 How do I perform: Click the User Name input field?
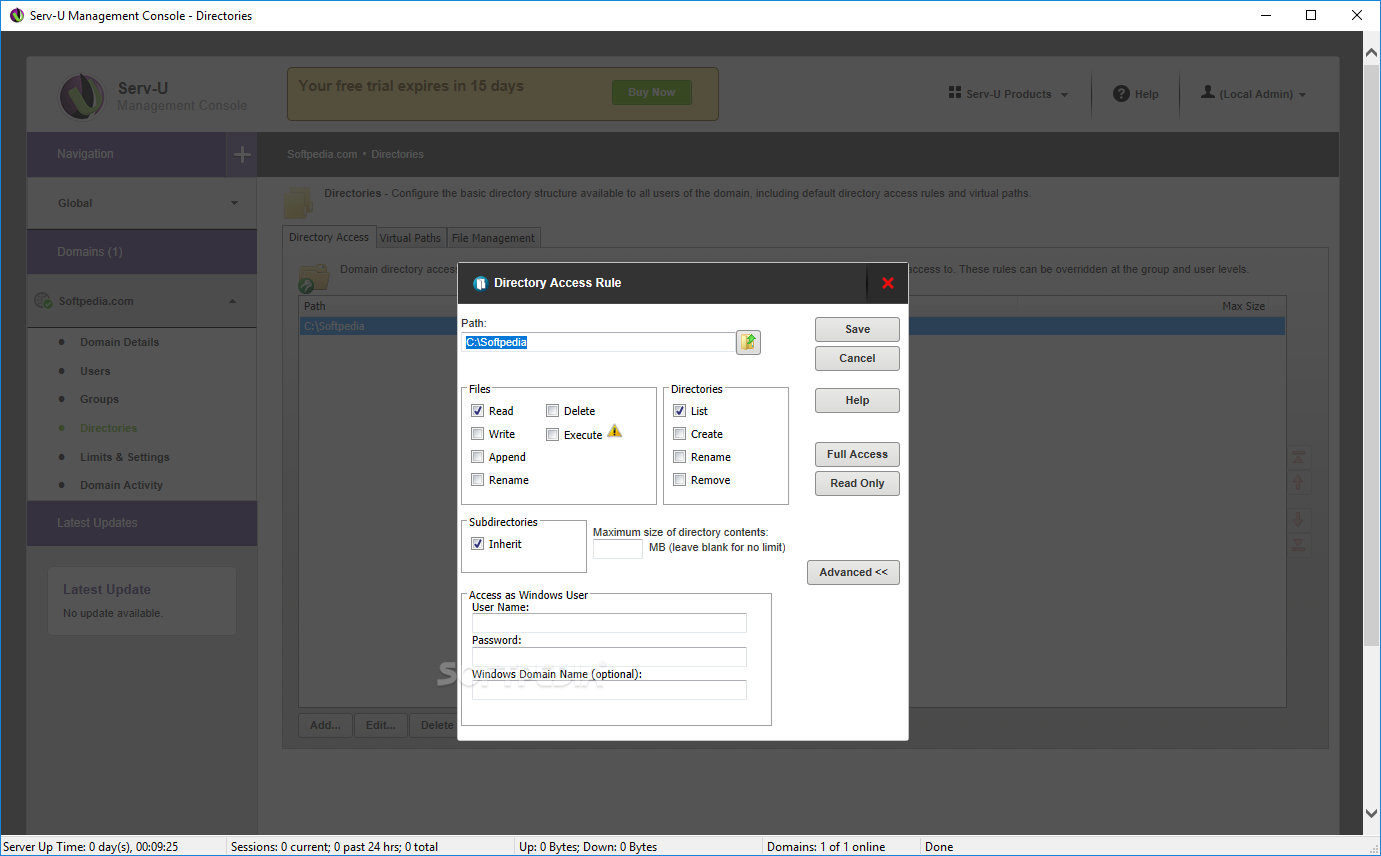(609, 623)
